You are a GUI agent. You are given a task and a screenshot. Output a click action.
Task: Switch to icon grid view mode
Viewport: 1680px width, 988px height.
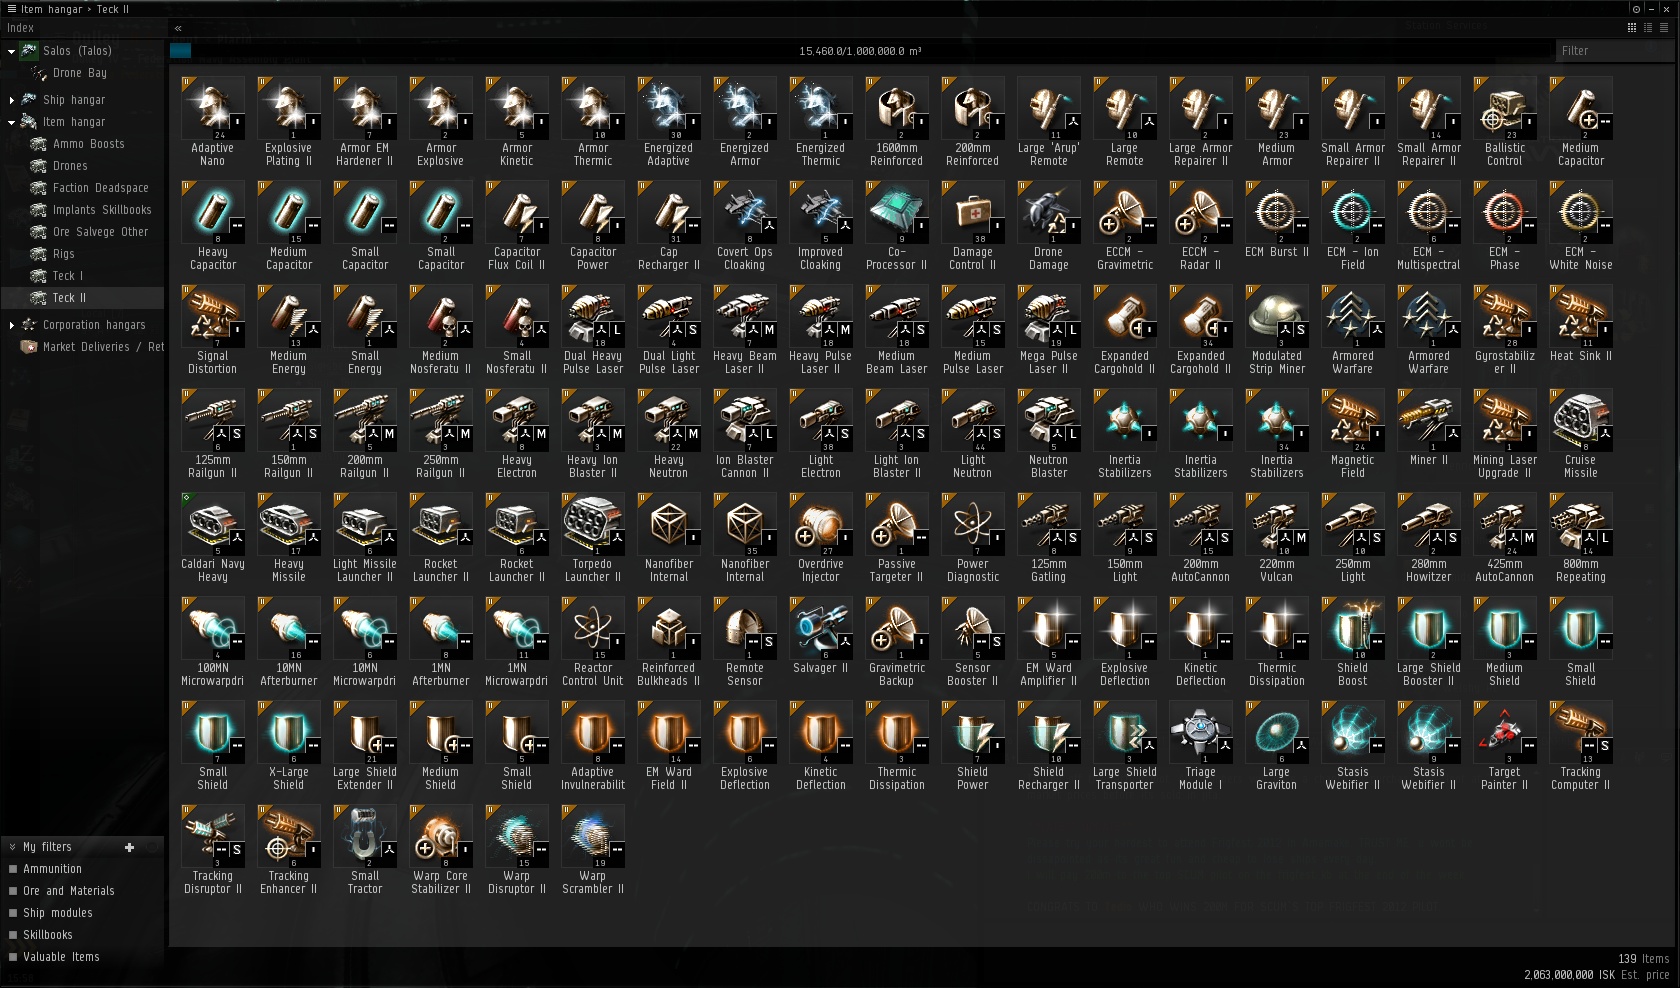click(x=1632, y=28)
